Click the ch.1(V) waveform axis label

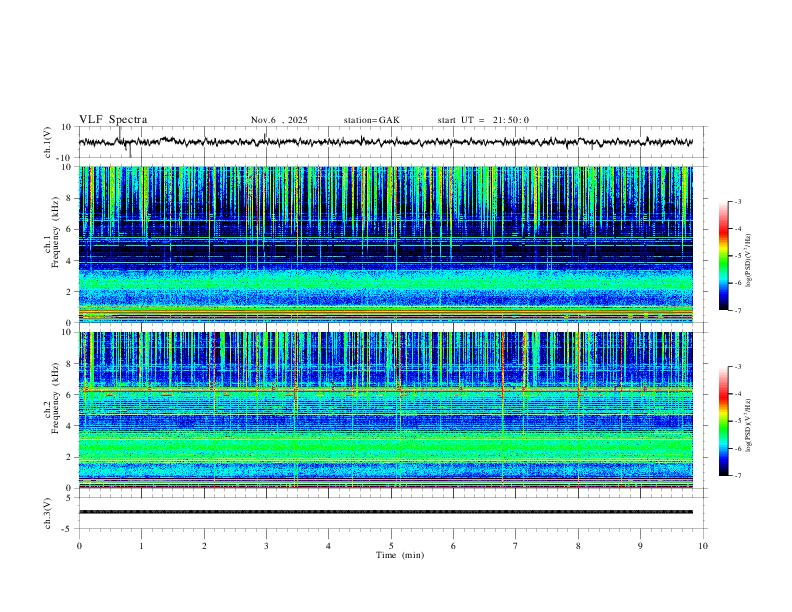click(48, 143)
